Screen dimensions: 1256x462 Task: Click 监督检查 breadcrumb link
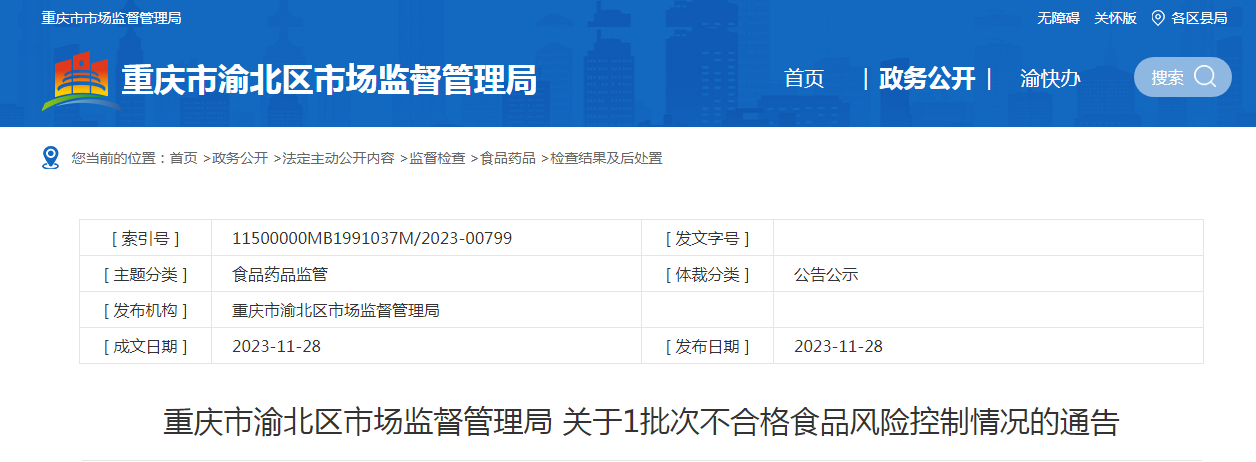[x=437, y=158]
